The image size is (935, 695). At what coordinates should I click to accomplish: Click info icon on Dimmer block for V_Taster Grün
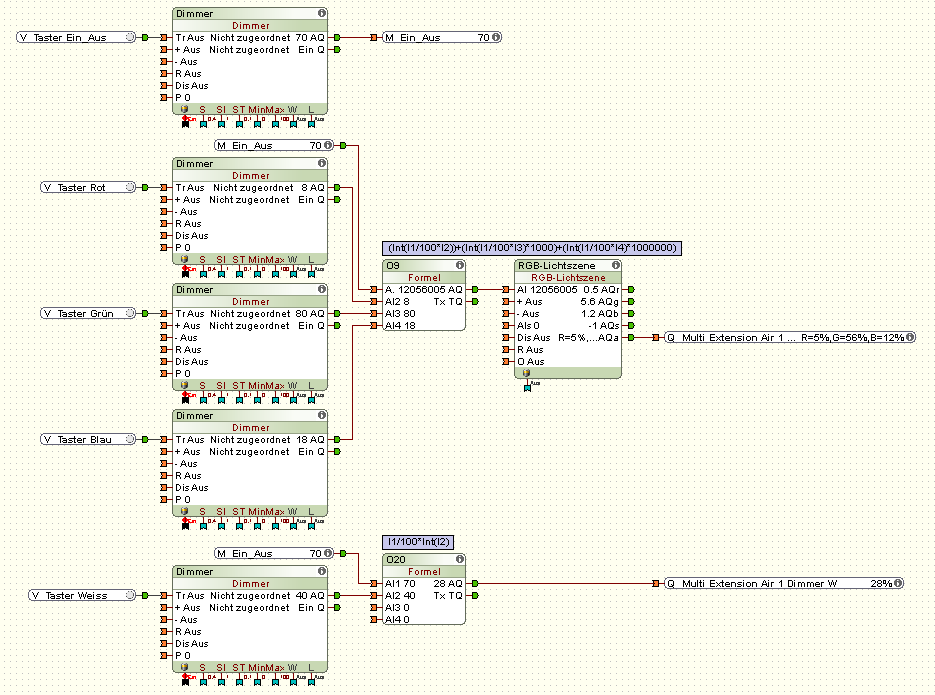(322, 289)
